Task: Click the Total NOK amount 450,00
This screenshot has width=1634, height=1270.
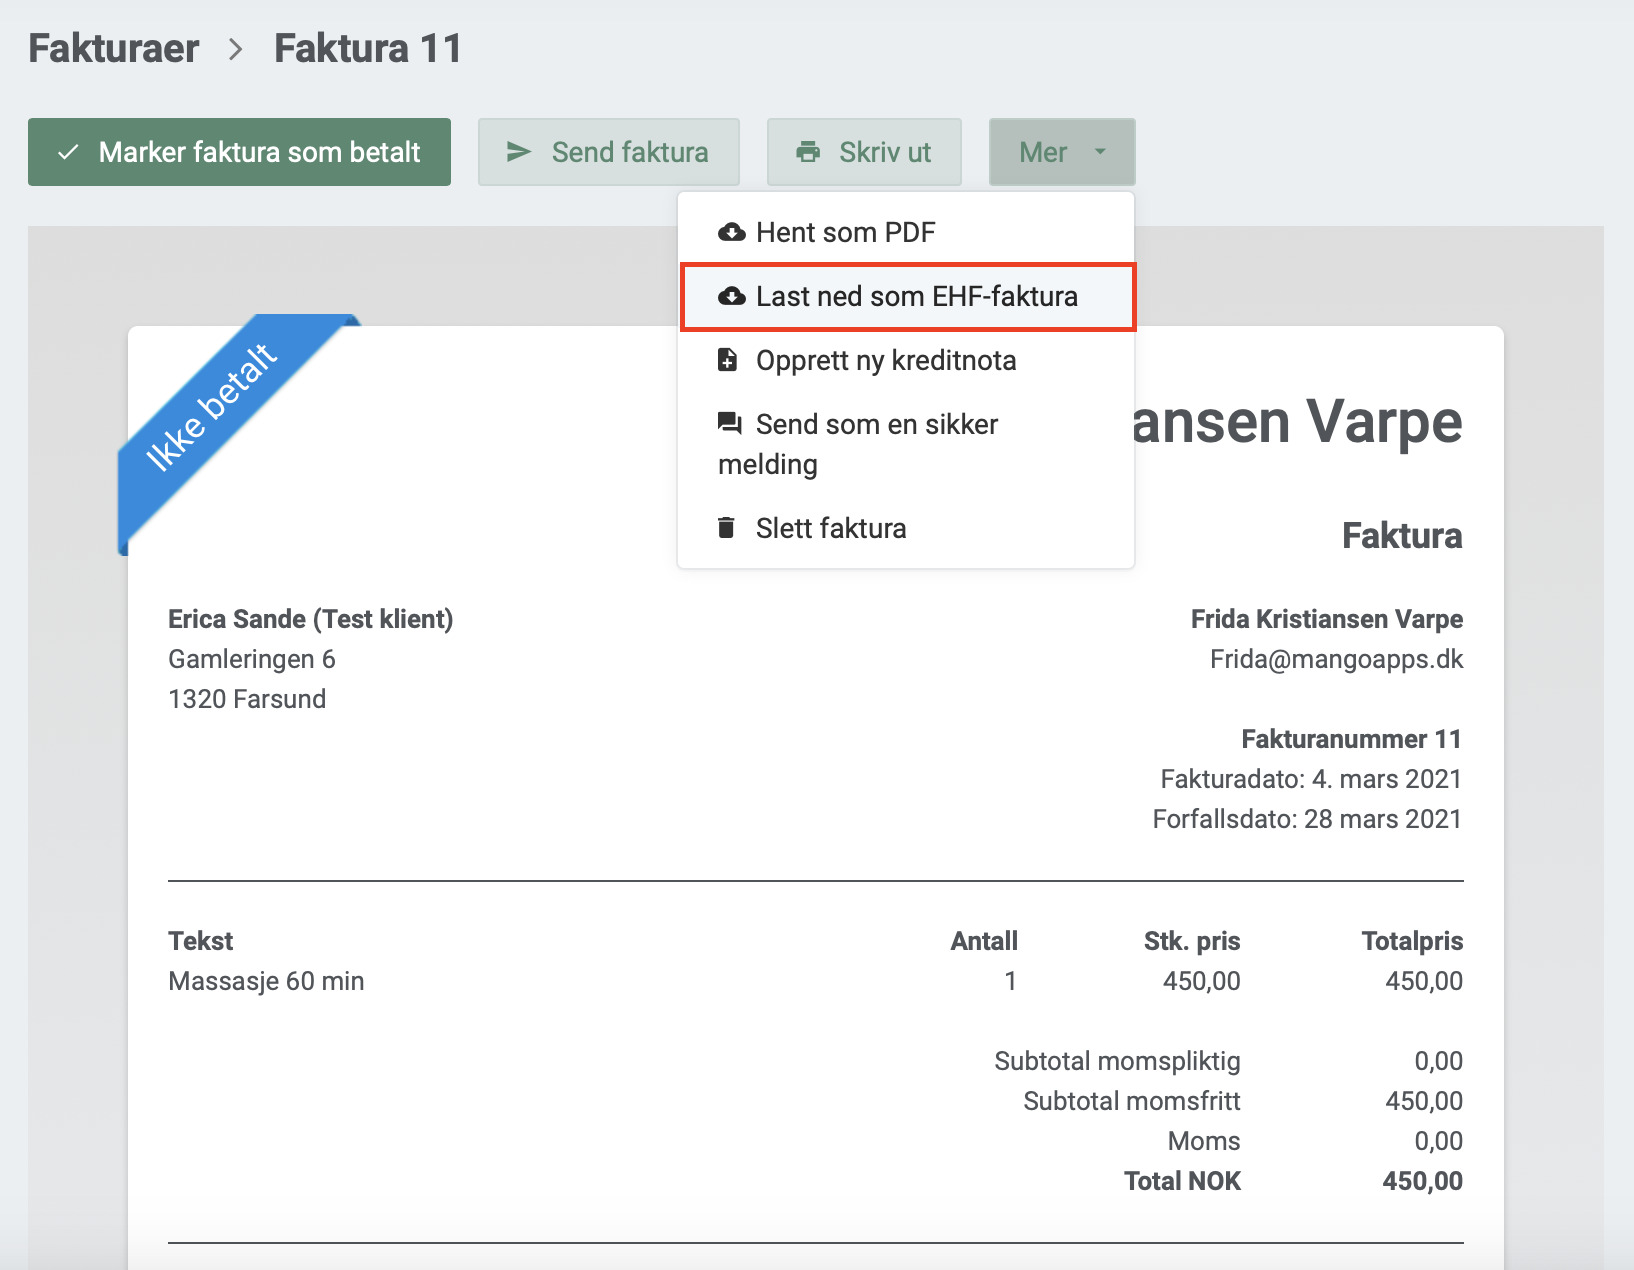Action: point(1422,1181)
